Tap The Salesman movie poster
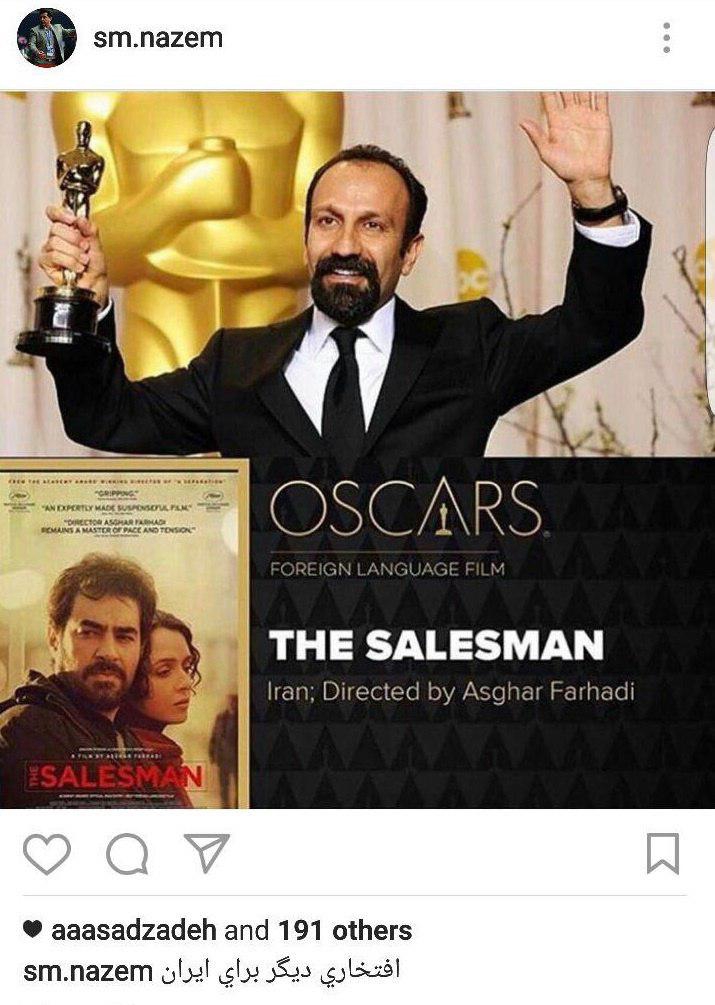Image resolution: width=715 pixels, height=1005 pixels. (124, 633)
